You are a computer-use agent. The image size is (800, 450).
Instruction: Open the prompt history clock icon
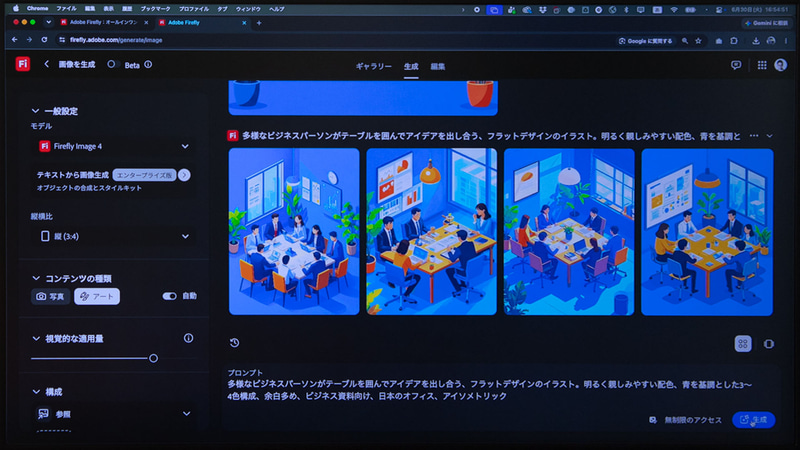234,342
